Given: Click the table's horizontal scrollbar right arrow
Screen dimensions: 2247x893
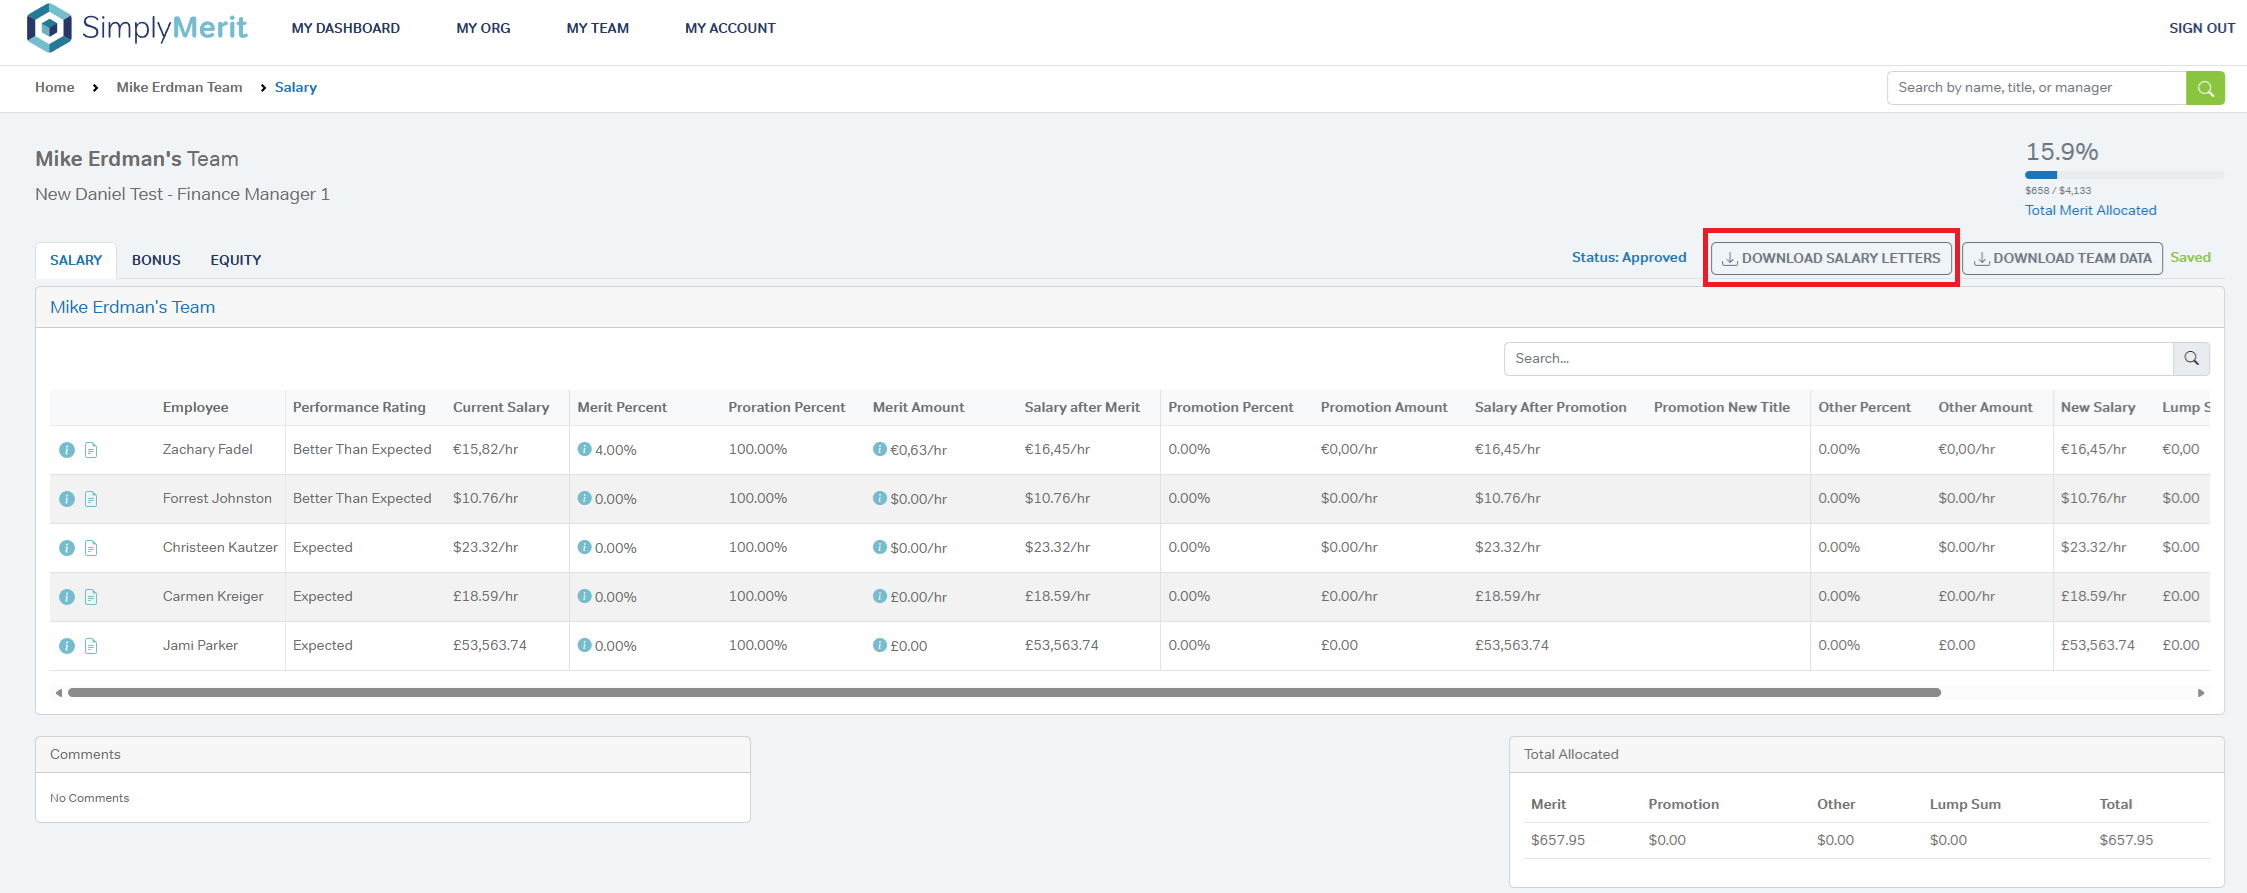Looking at the screenshot, I should click(x=2200, y=693).
